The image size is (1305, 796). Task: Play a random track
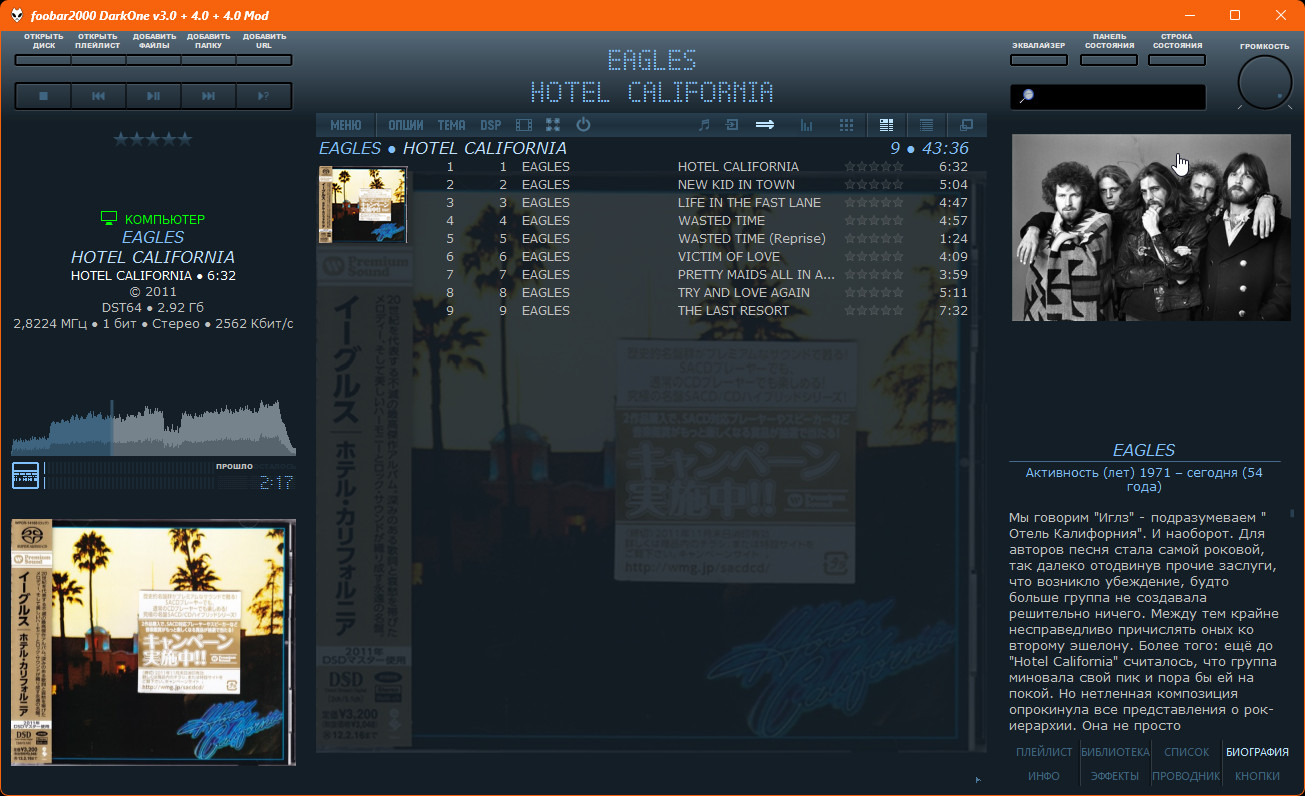[x=264, y=96]
